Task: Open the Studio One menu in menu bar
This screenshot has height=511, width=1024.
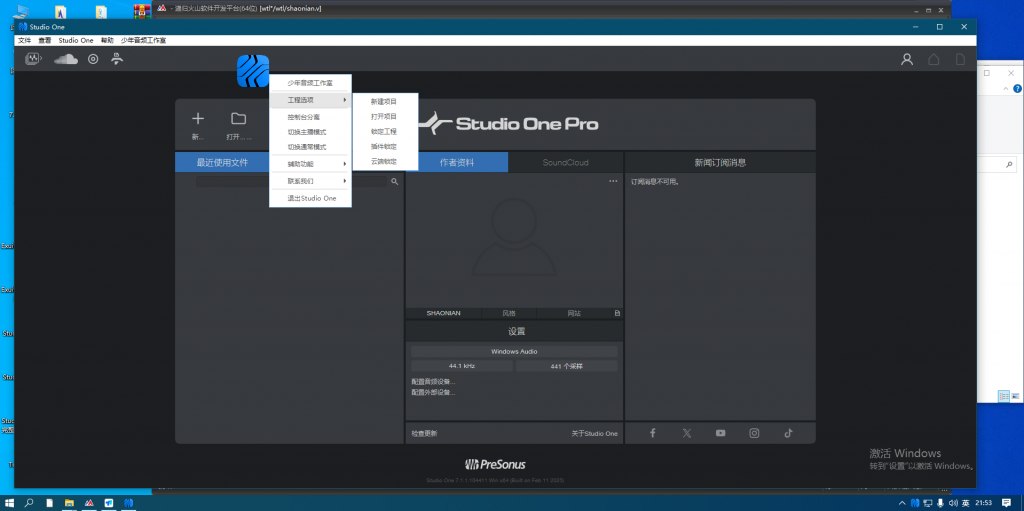Action: coord(76,41)
